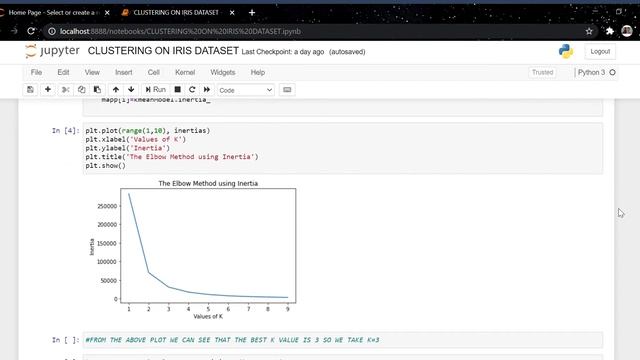Image resolution: width=640 pixels, height=360 pixels.
Task: Click the address bar URL
Action: [x=180, y=31]
